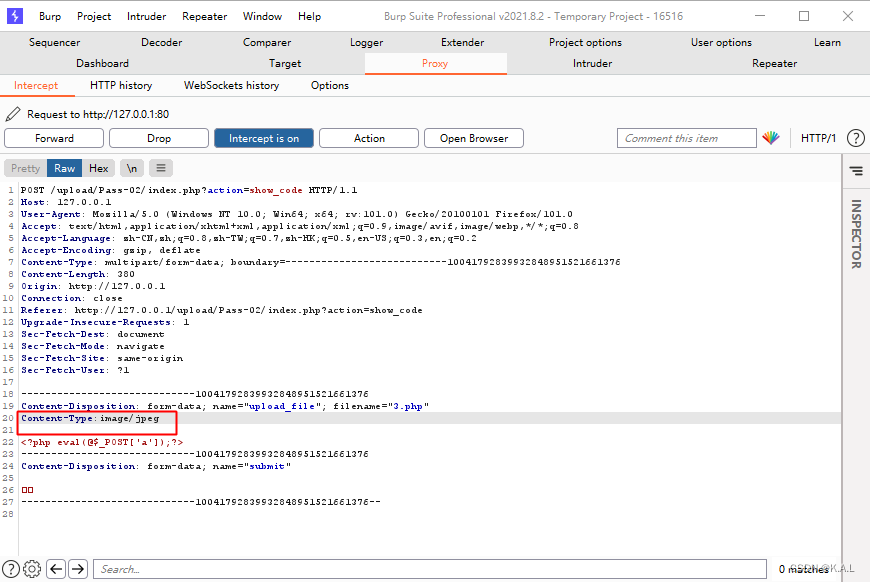Open the HTTP/1 protocol selector
The image size is (870, 582).
pyautogui.click(x=818, y=138)
